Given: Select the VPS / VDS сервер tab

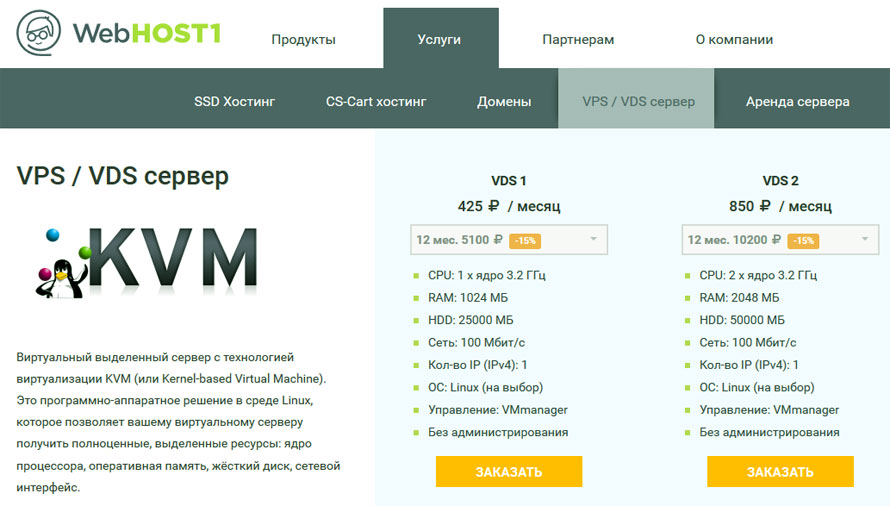Looking at the screenshot, I should tap(638, 101).
